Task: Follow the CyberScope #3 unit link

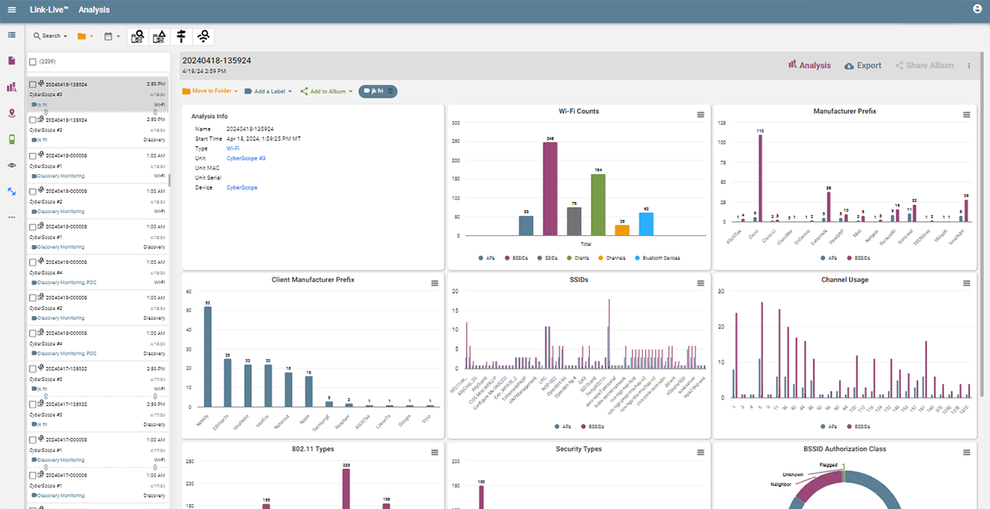Action: click(x=246, y=158)
